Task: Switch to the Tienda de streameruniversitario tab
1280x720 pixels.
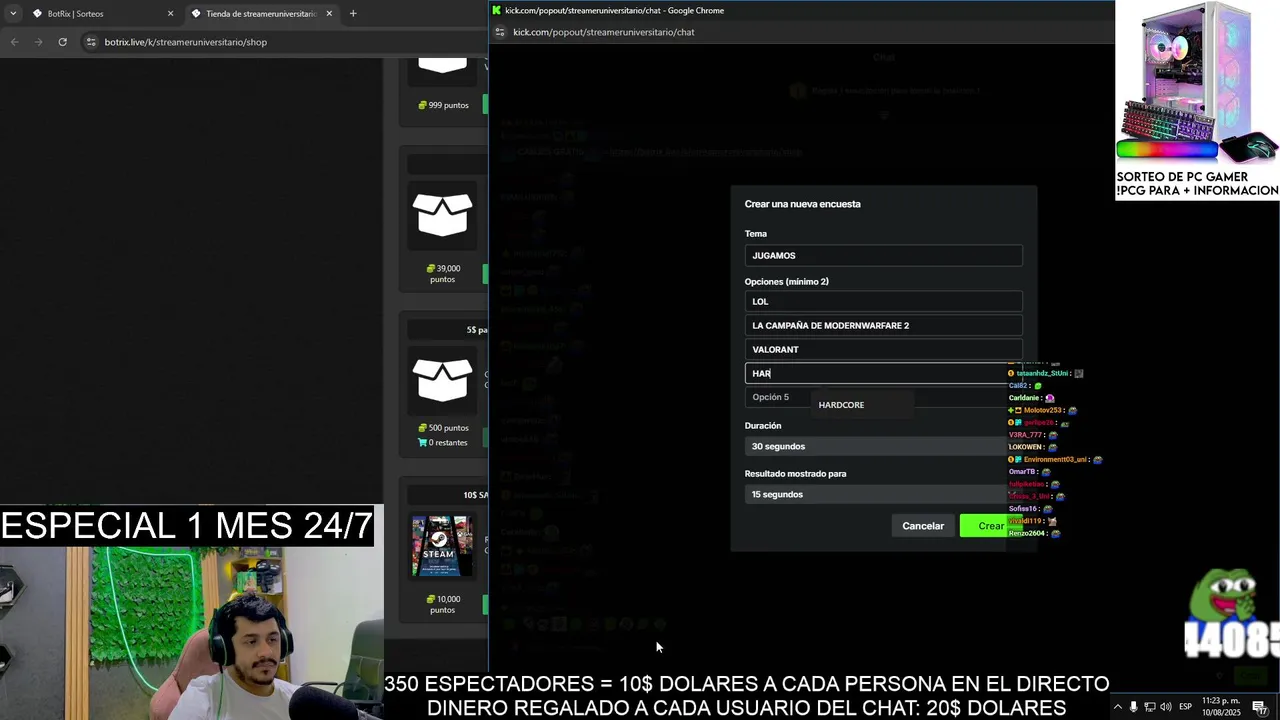Action: pyautogui.click(x=262, y=14)
